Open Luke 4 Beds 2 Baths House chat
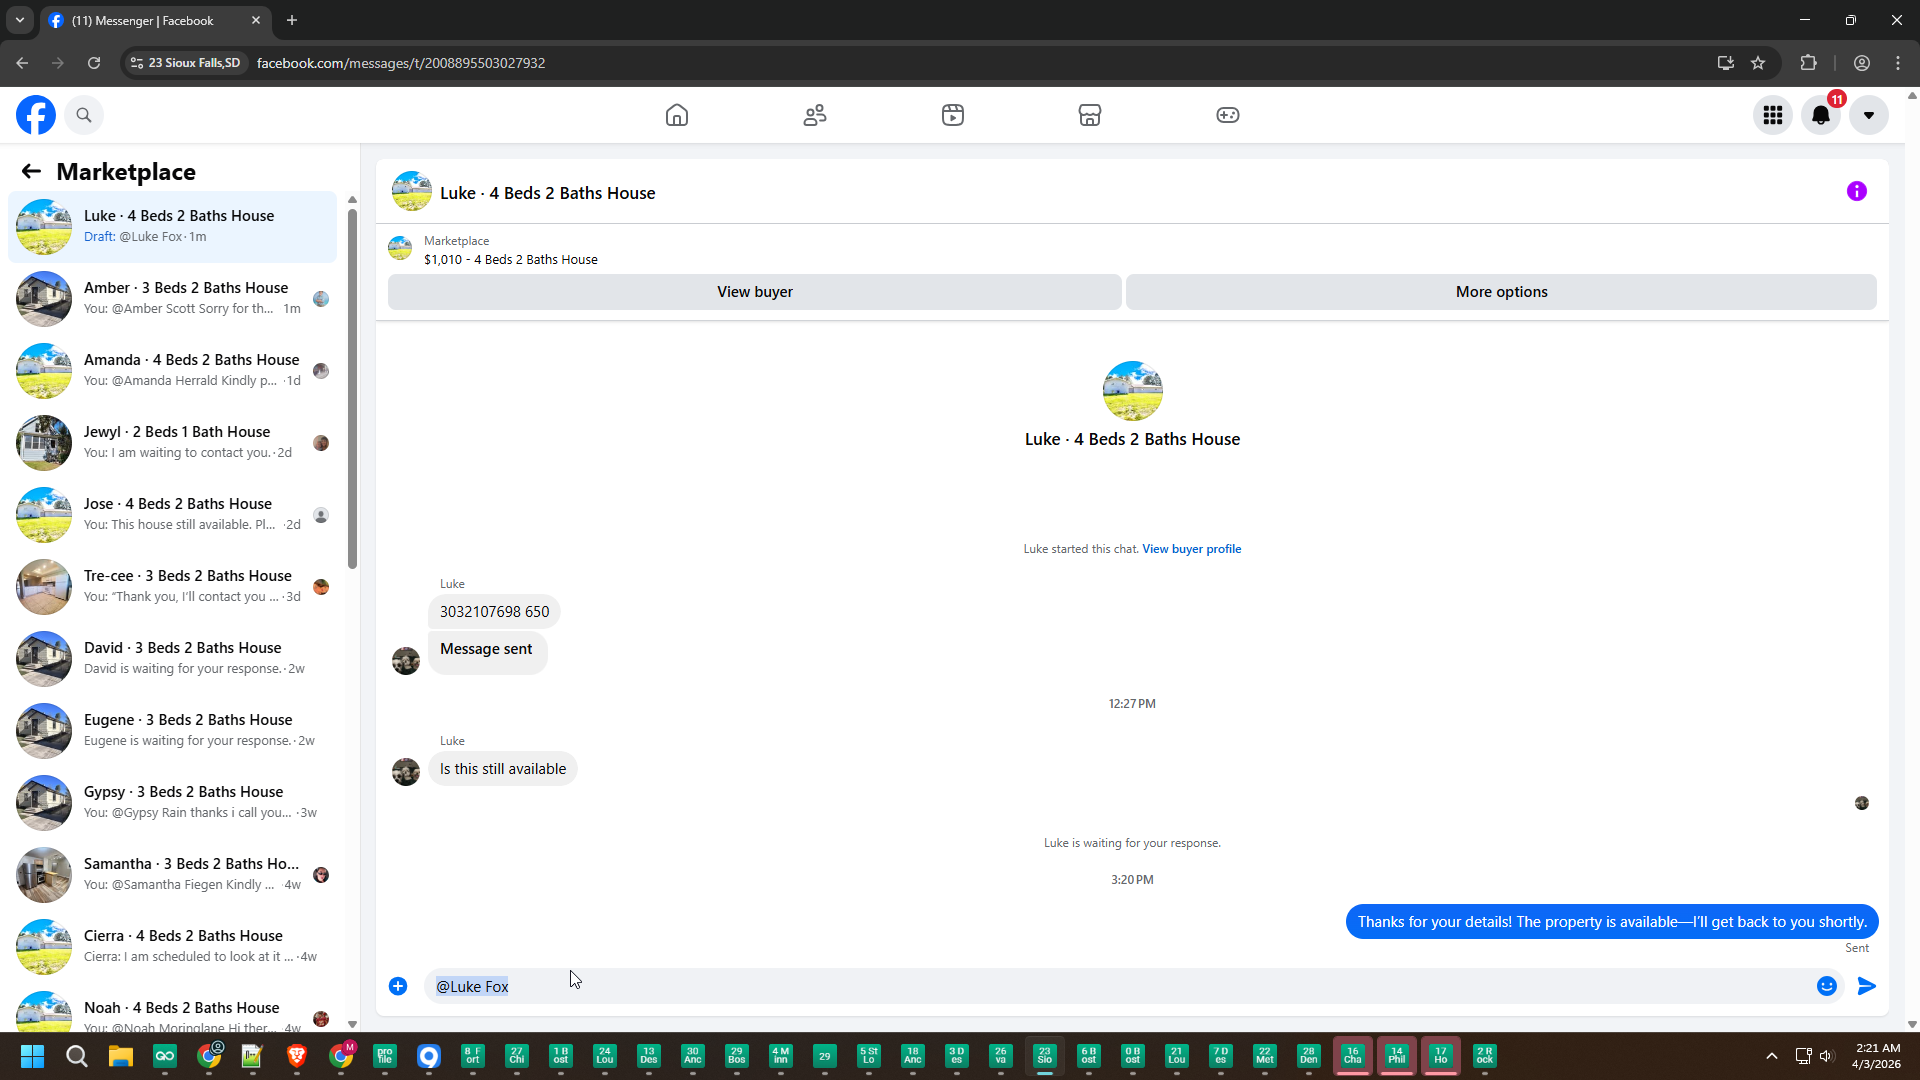Image resolution: width=1920 pixels, height=1080 pixels. 173,226
